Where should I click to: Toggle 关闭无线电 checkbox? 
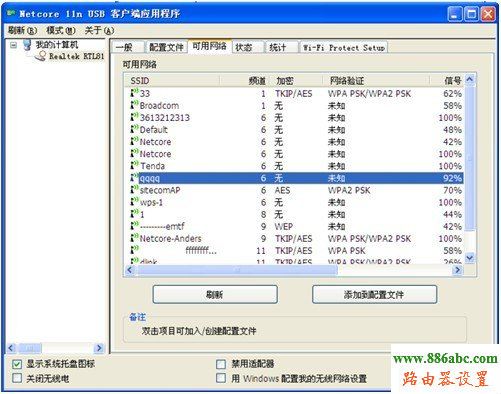pos(17,378)
